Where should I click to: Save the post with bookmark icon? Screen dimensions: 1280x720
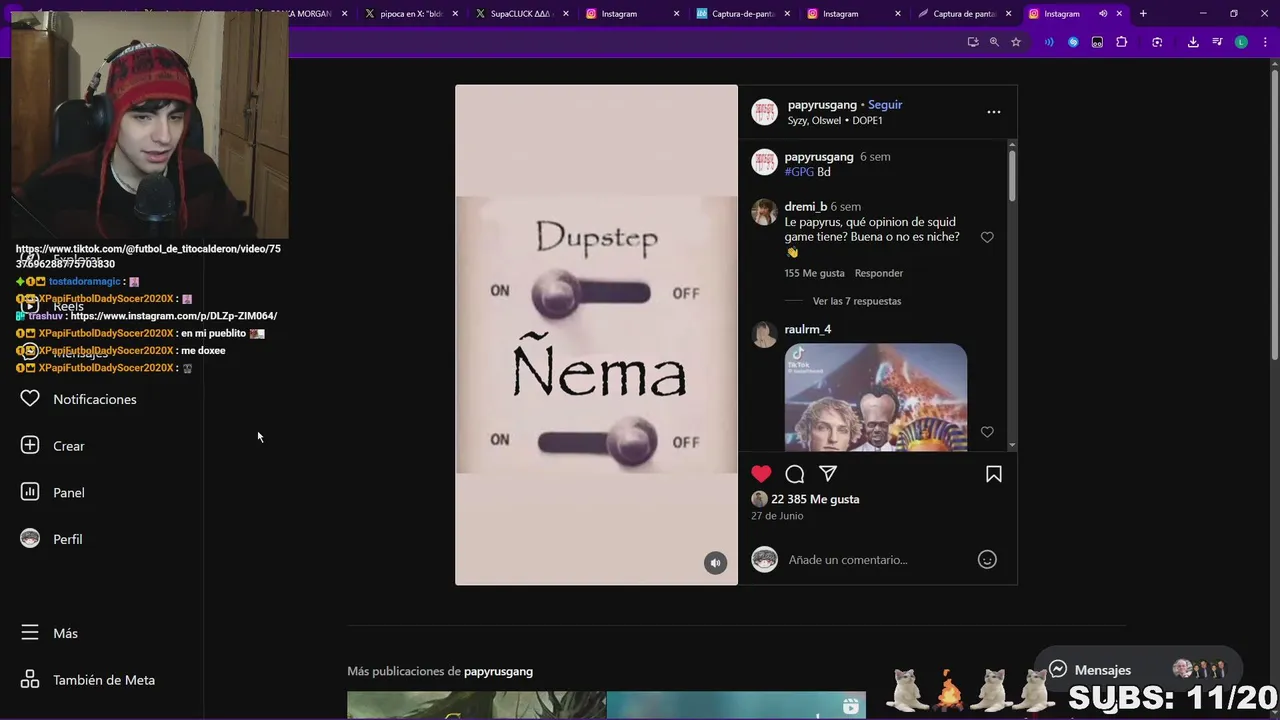pos(994,474)
